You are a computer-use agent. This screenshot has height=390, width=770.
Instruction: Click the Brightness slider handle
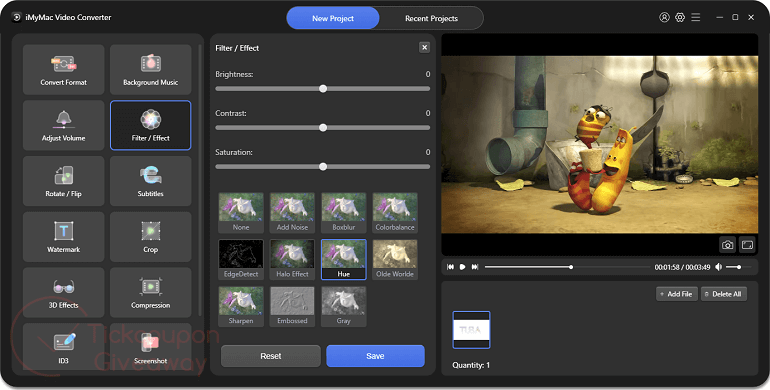[323, 88]
